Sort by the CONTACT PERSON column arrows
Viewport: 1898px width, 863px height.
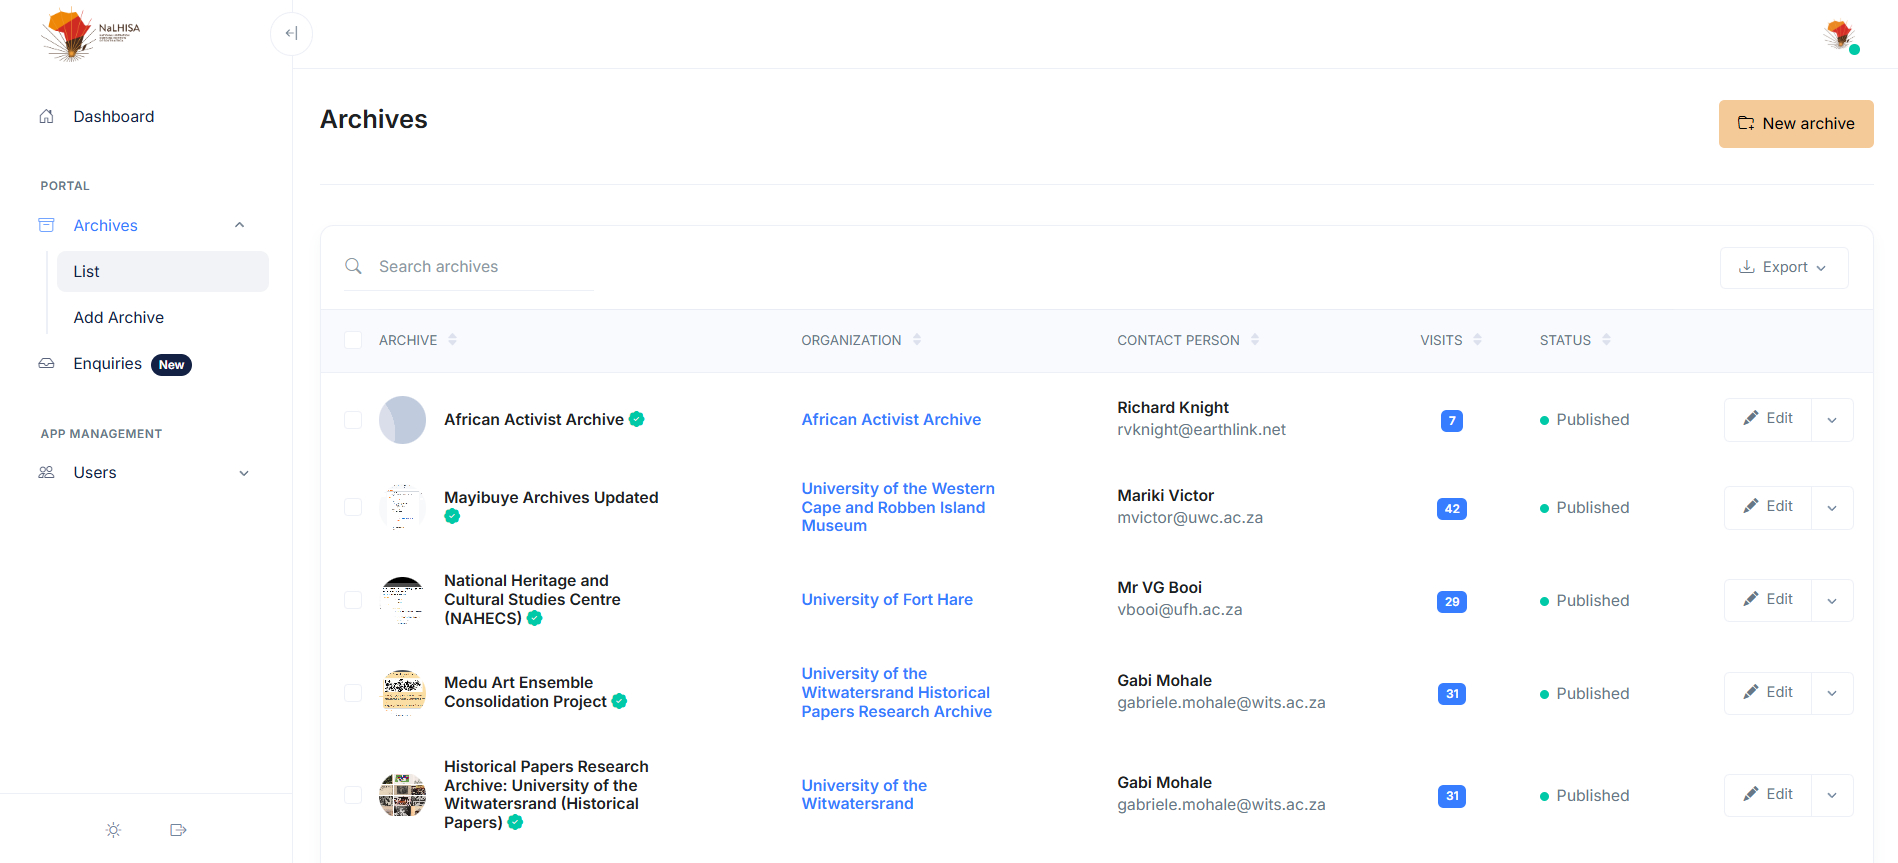(x=1254, y=340)
